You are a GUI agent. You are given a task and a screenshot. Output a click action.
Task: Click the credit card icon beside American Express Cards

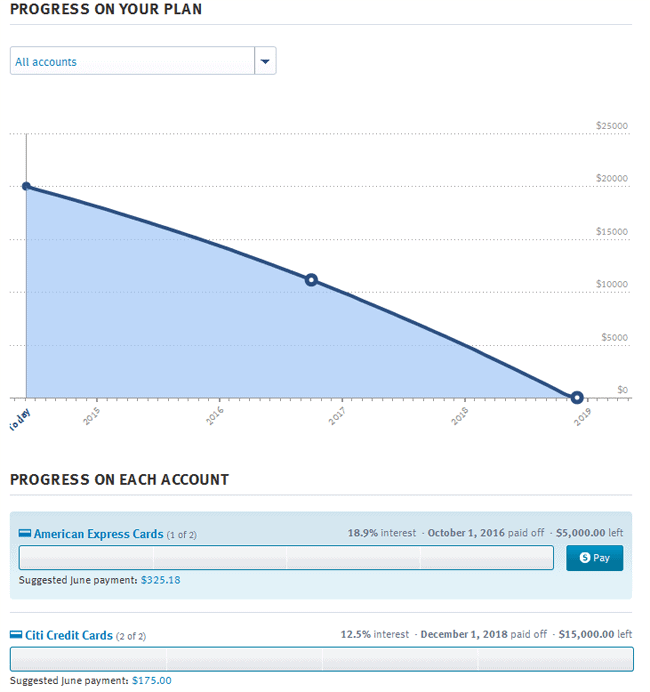25,533
